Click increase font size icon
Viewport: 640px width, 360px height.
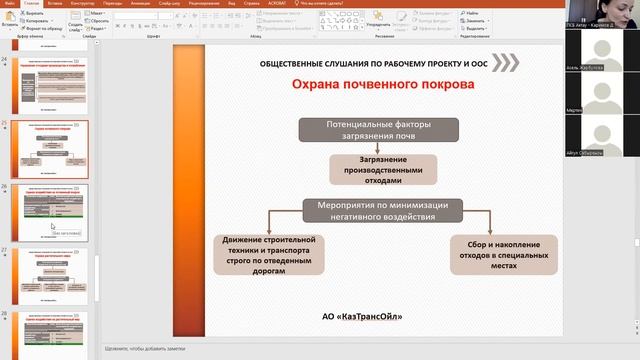177,16
